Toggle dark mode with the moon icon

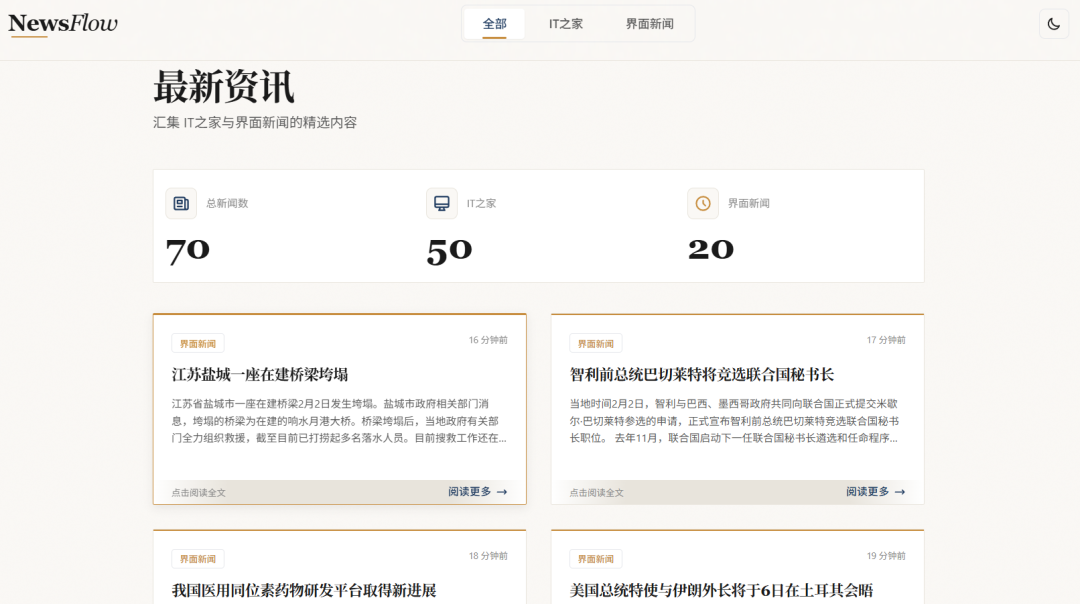click(1053, 24)
